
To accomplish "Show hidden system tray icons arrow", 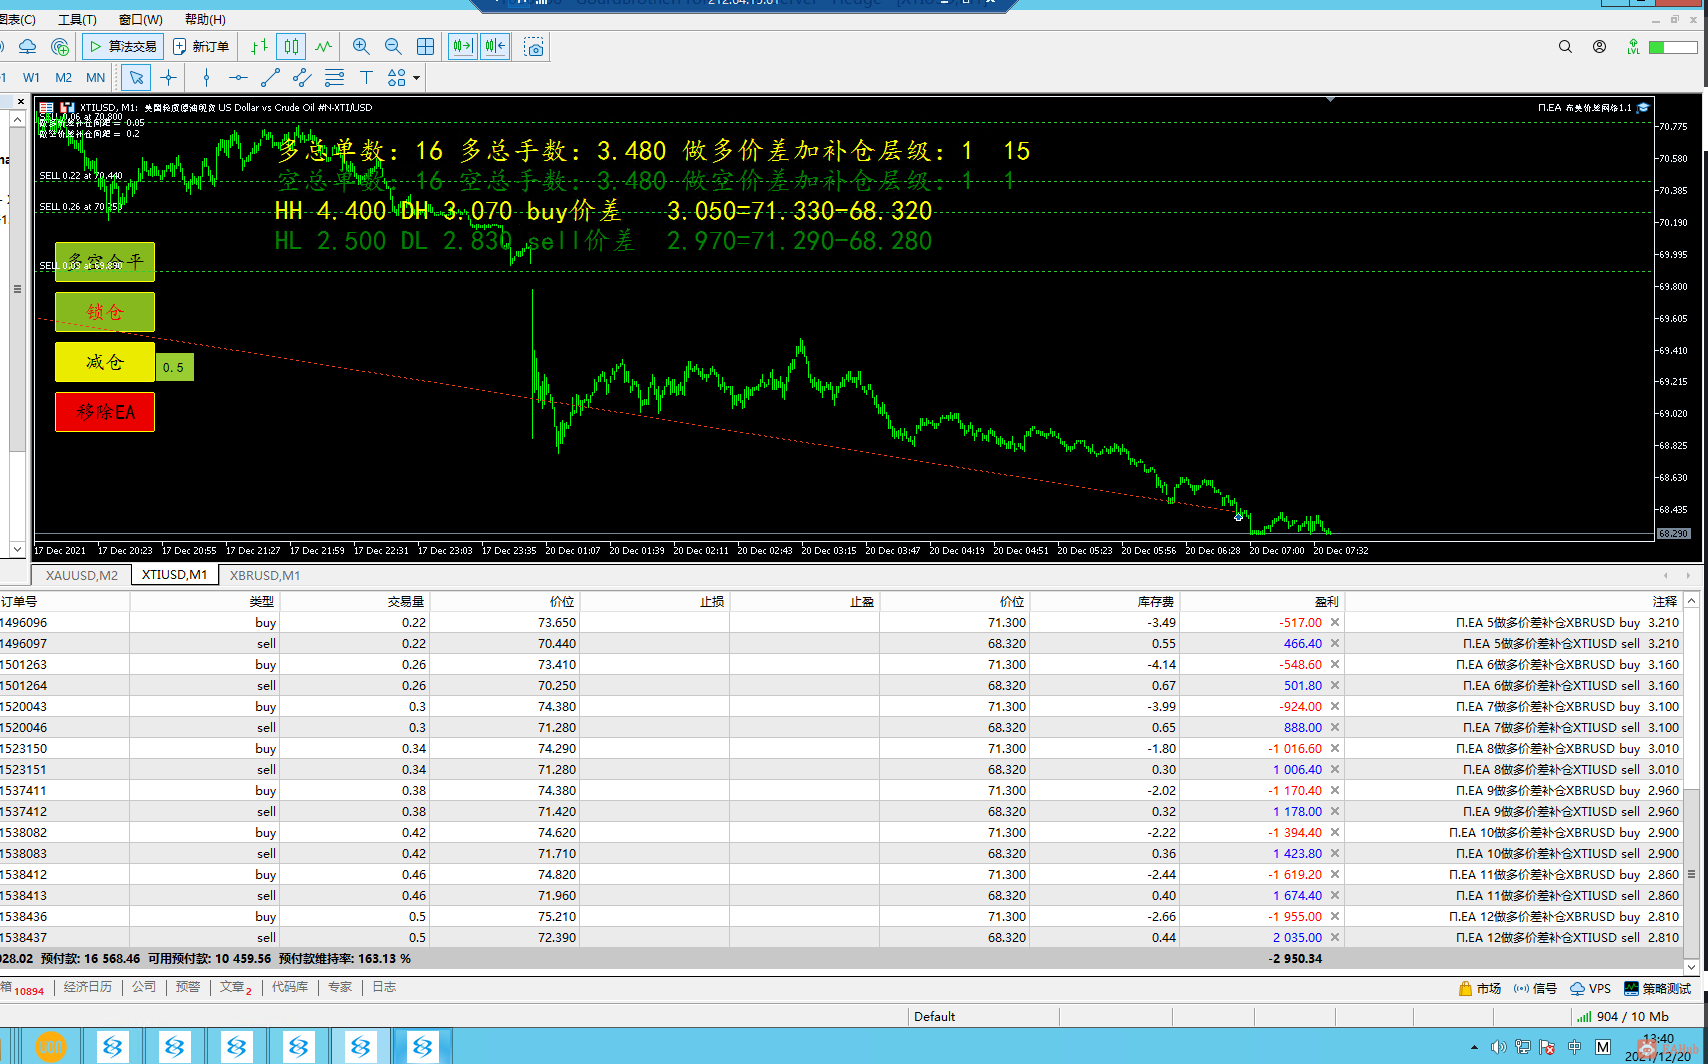I will 1474,1047.
